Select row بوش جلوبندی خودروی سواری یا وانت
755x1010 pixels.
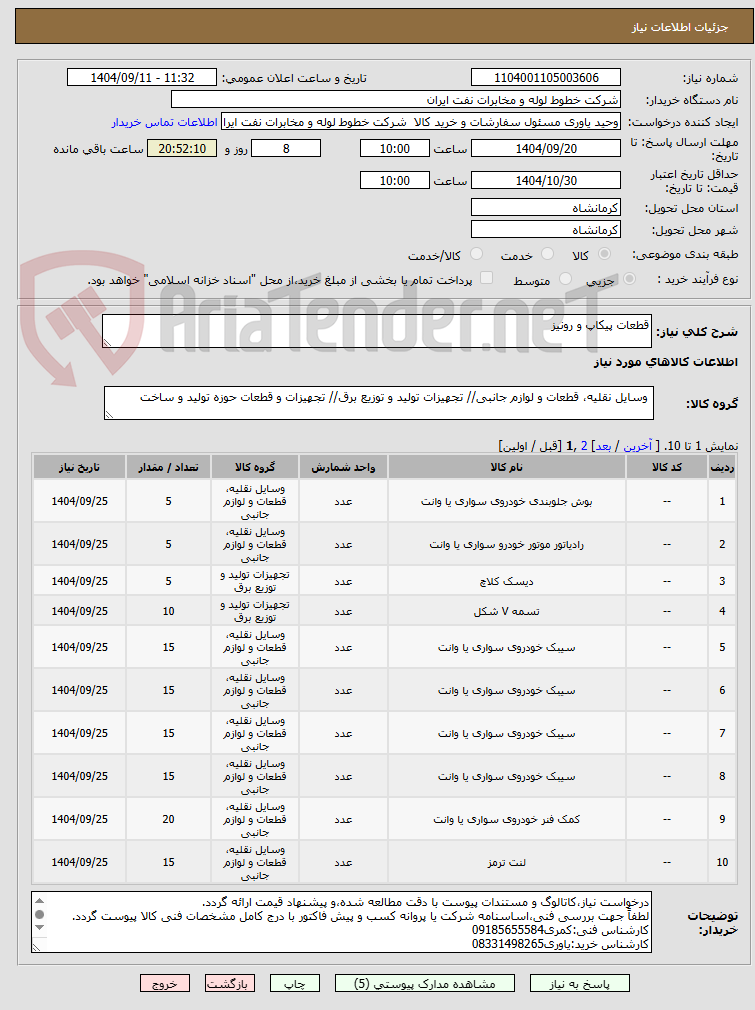pyautogui.click(x=385, y=501)
